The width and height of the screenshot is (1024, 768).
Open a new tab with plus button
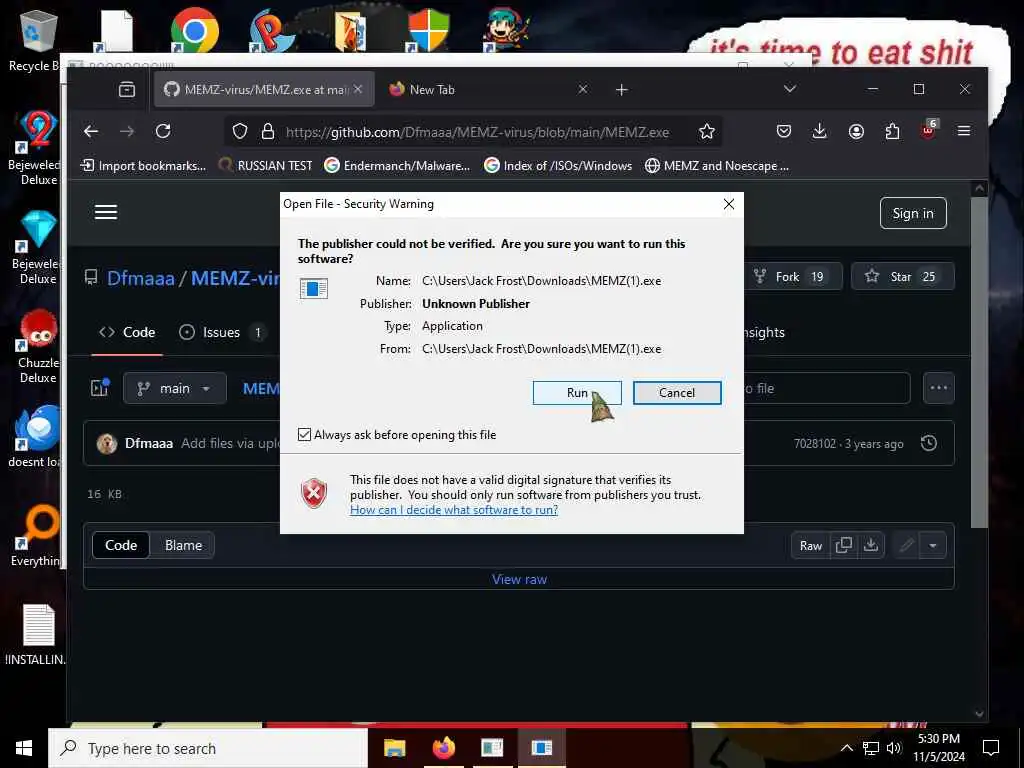(x=622, y=89)
